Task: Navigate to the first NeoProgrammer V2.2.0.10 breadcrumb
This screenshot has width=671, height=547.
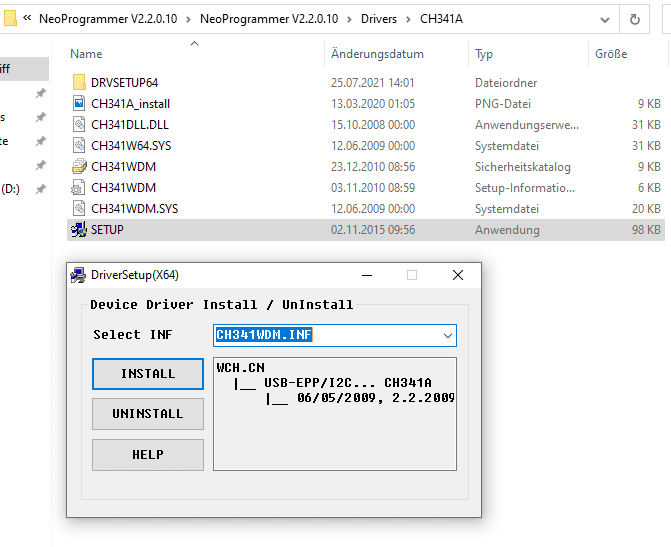Action: (108, 19)
